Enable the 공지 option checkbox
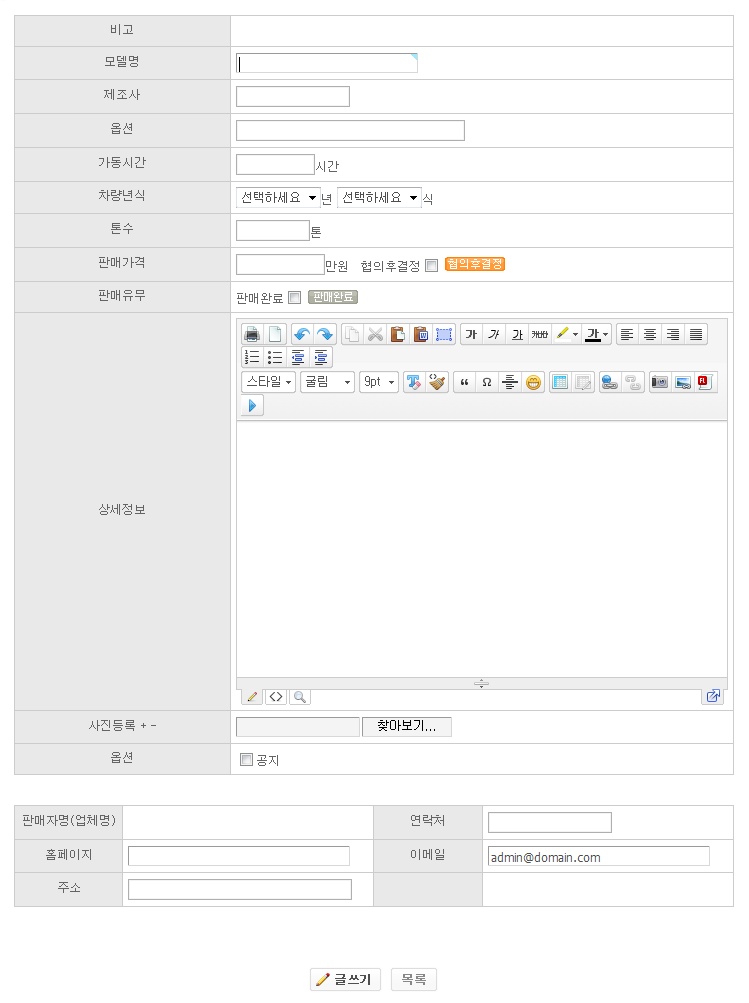Image resolution: width=749 pixels, height=1003 pixels. [247, 760]
